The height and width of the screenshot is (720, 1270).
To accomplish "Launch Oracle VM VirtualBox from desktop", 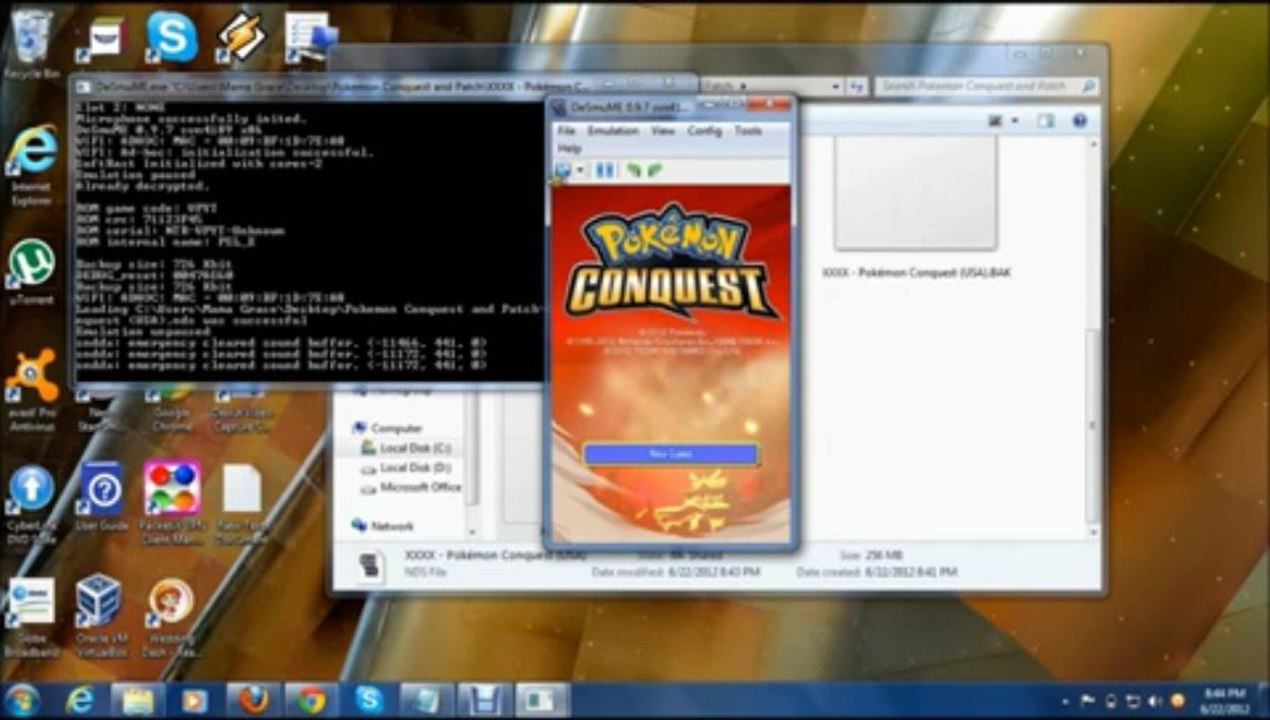I will point(100,615).
